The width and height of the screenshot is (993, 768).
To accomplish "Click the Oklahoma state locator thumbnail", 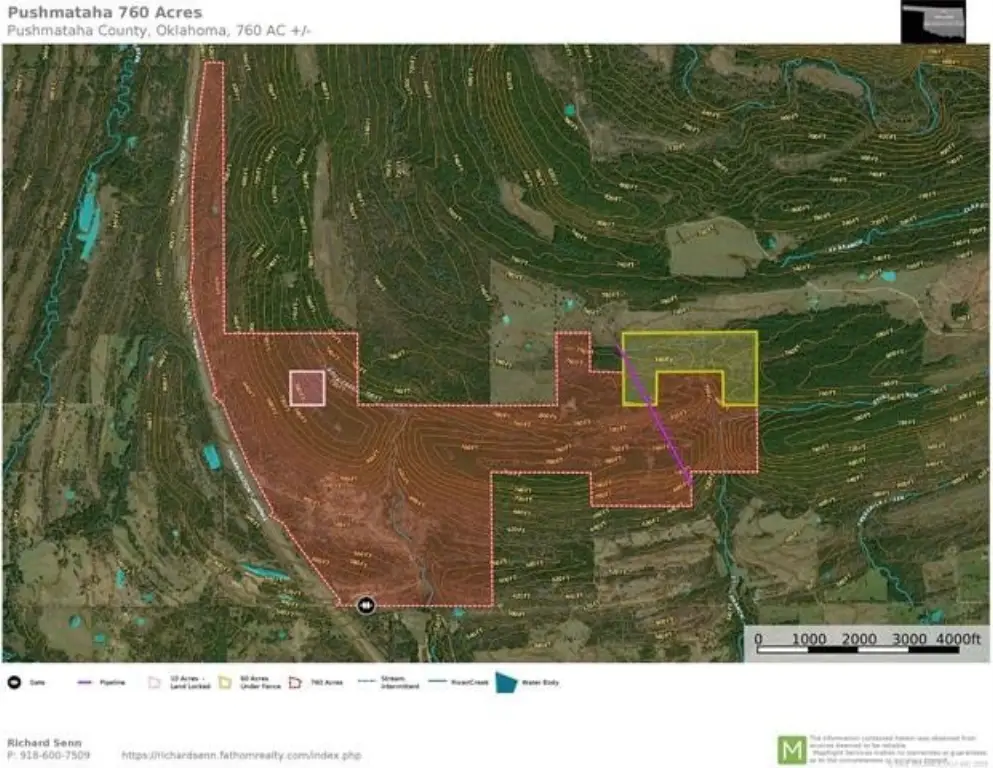I will click(932, 21).
